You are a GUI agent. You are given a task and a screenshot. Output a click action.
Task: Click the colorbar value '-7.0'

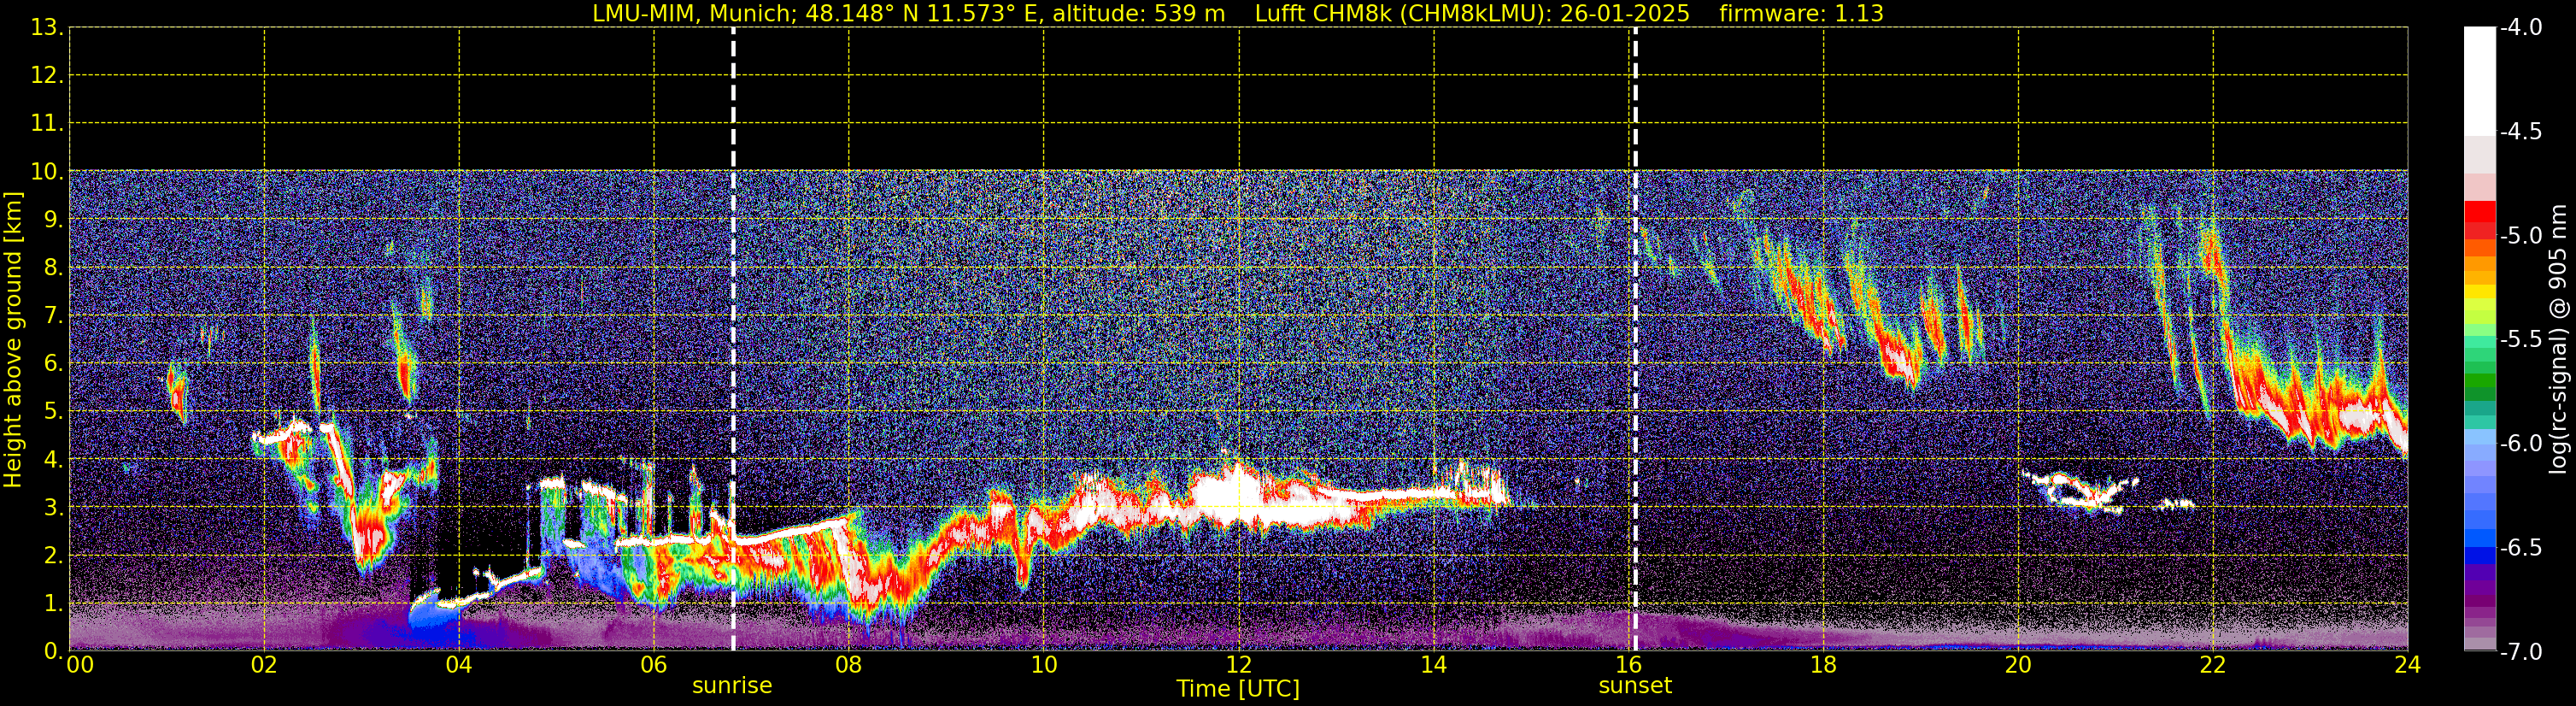[2520, 652]
